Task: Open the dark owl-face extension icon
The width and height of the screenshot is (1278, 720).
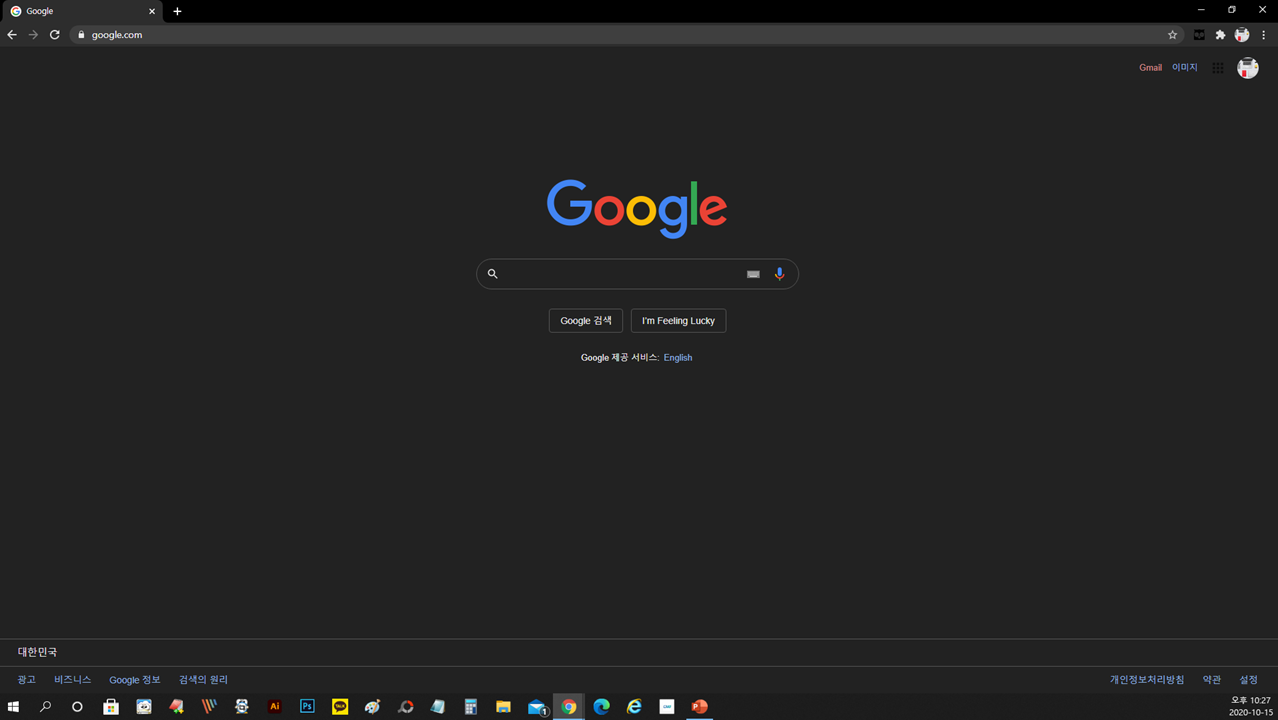Action: 1199,35
